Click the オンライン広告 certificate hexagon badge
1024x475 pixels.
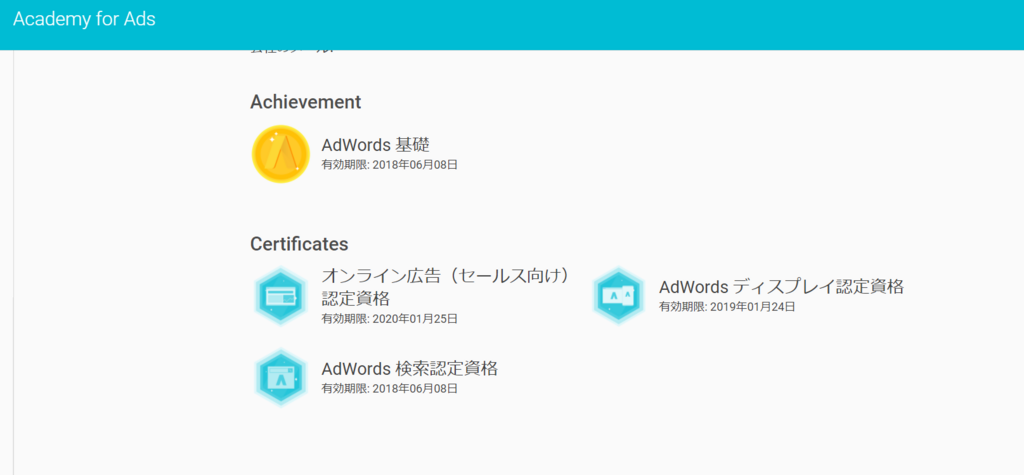[x=280, y=296]
